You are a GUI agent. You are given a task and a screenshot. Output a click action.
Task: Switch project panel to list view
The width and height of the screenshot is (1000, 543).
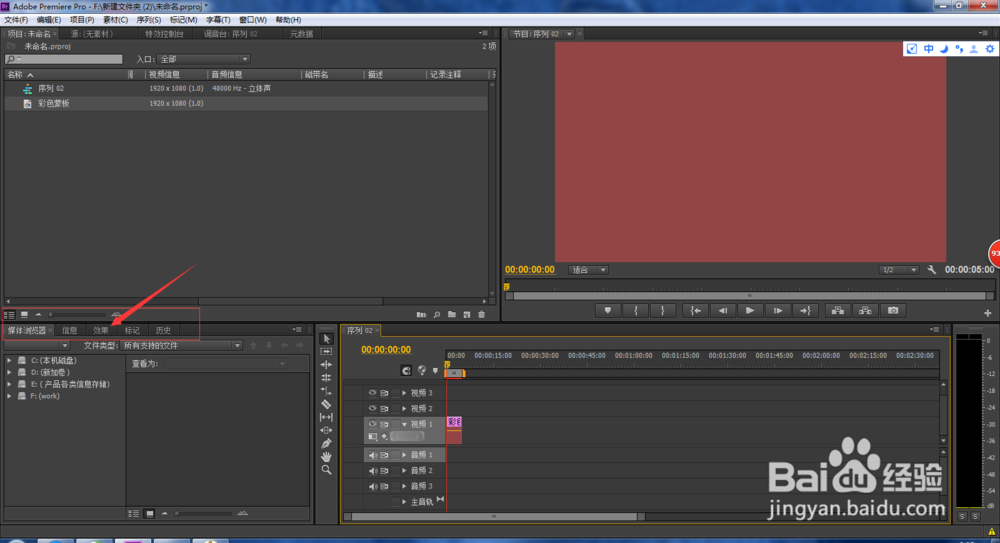pos(10,315)
